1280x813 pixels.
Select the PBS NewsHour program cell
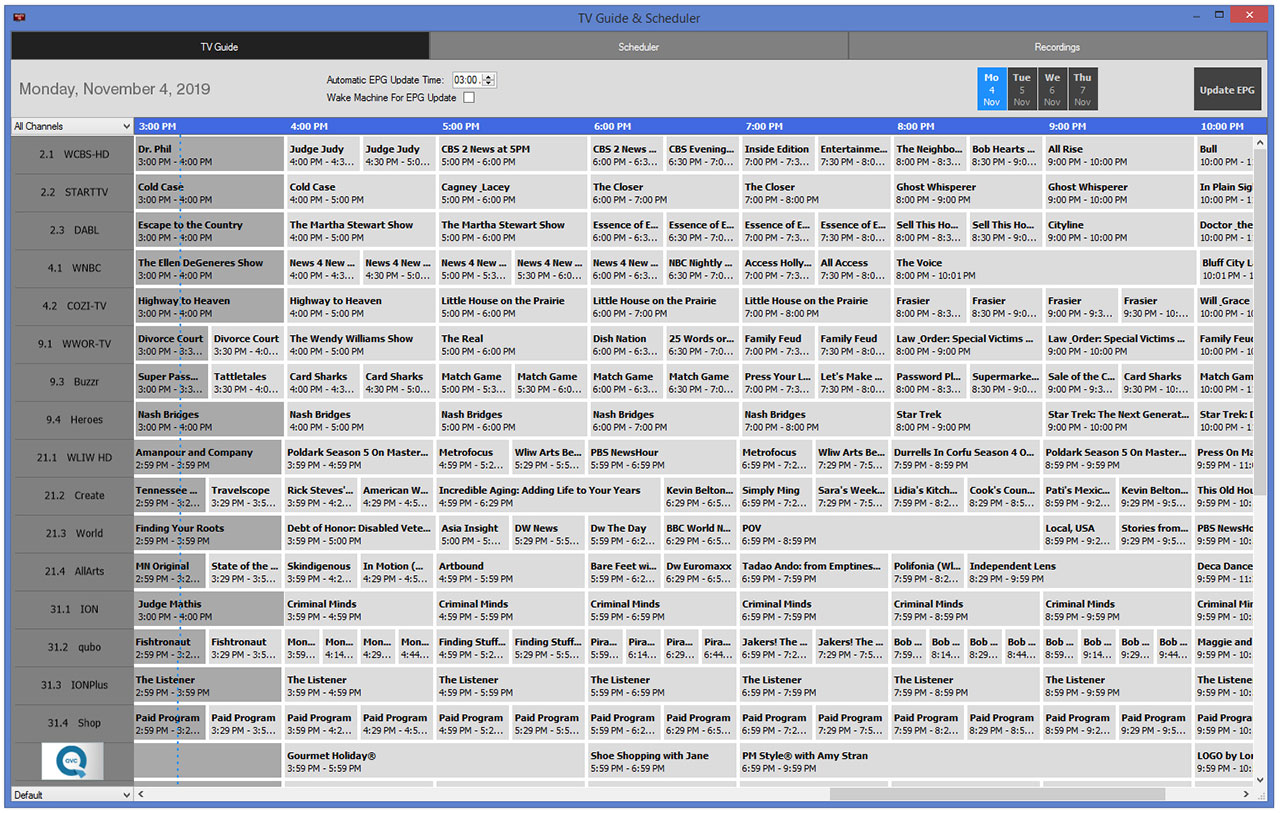coord(662,457)
